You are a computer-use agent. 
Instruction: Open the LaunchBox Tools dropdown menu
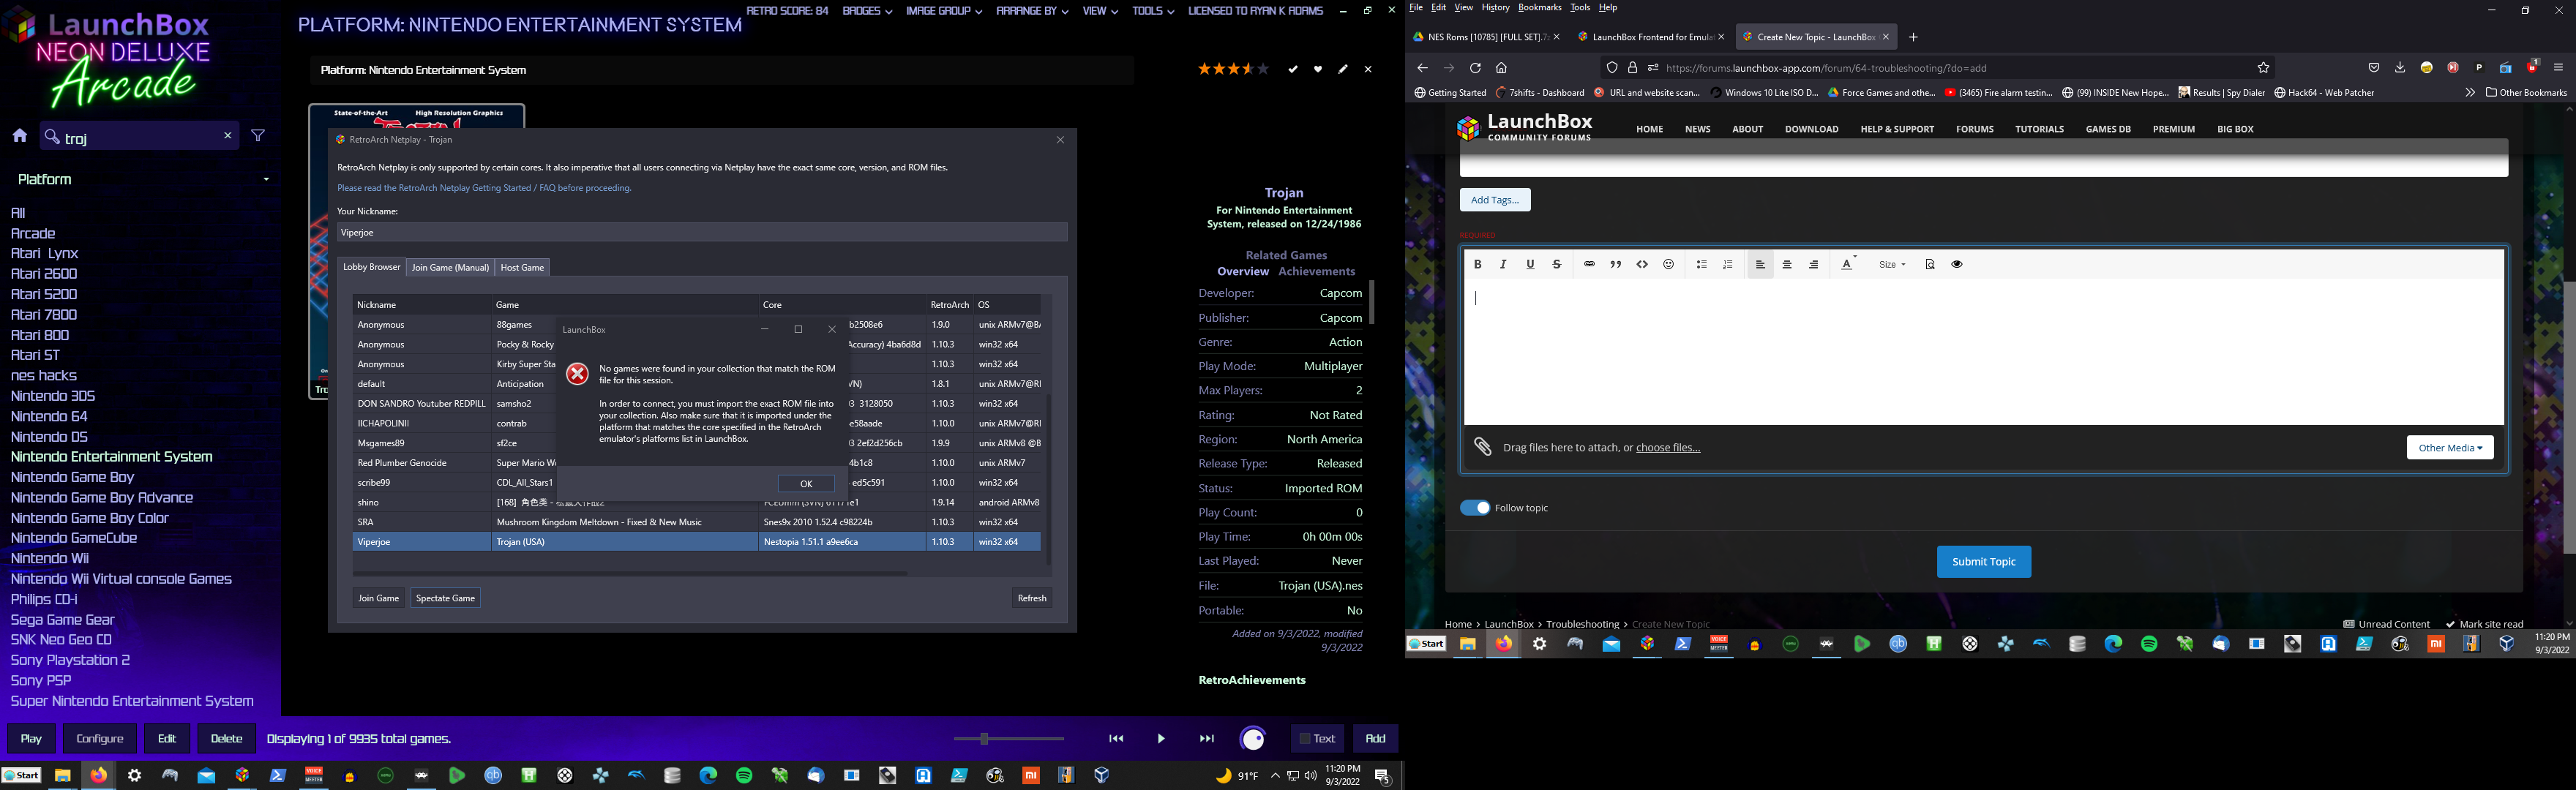1153,11
